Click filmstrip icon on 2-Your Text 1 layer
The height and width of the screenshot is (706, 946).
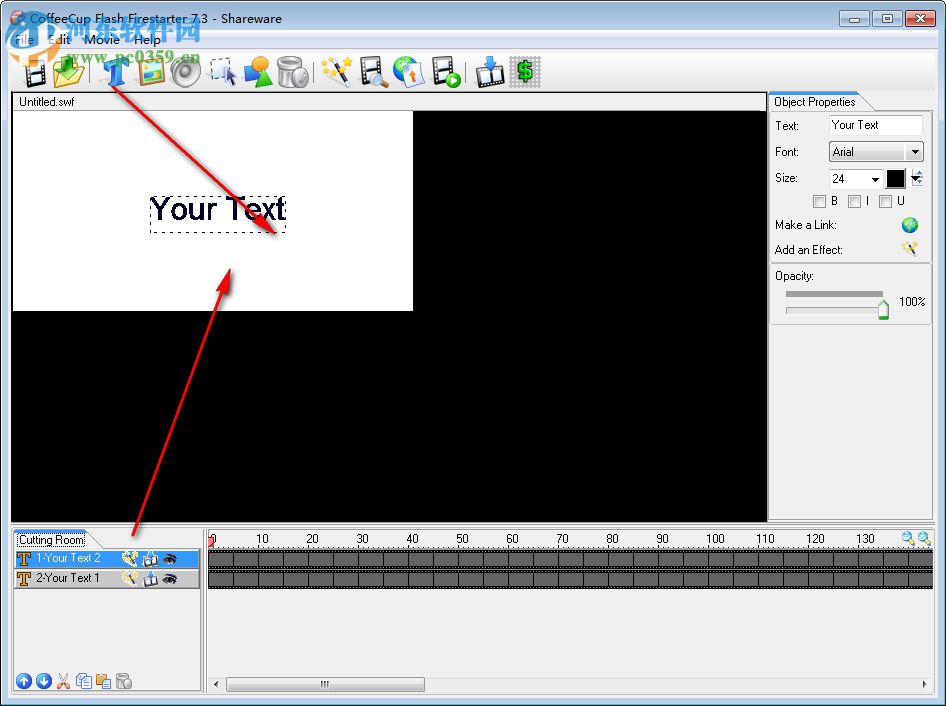[150, 579]
